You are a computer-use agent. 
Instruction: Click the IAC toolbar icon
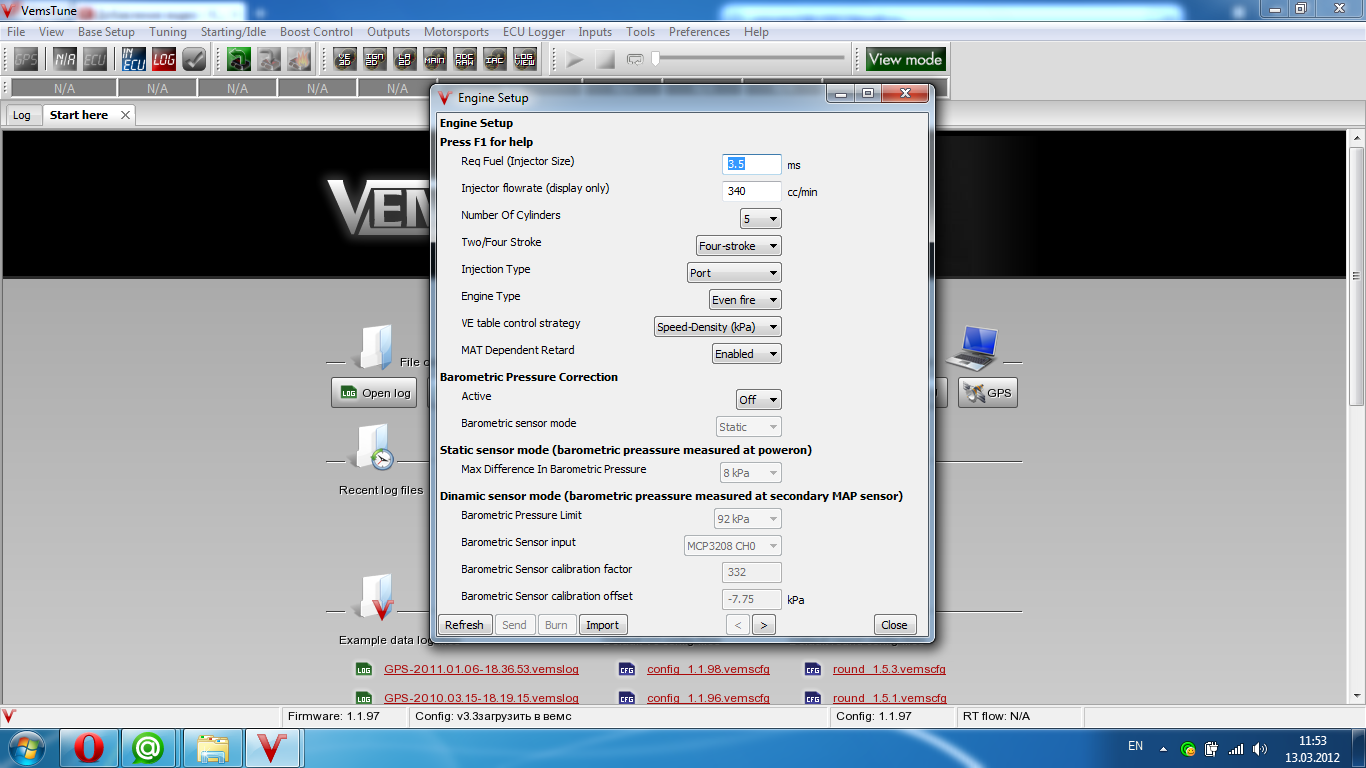click(x=495, y=60)
